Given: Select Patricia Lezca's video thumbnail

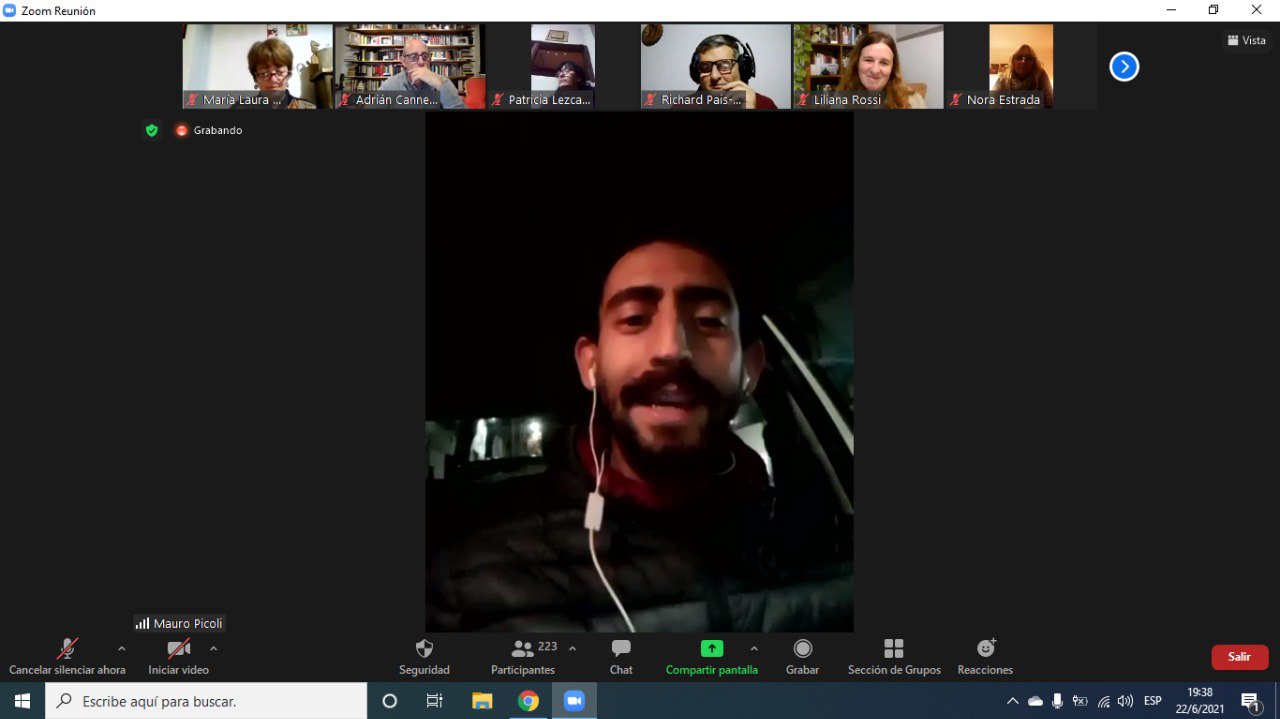Looking at the screenshot, I should tap(563, 66).
